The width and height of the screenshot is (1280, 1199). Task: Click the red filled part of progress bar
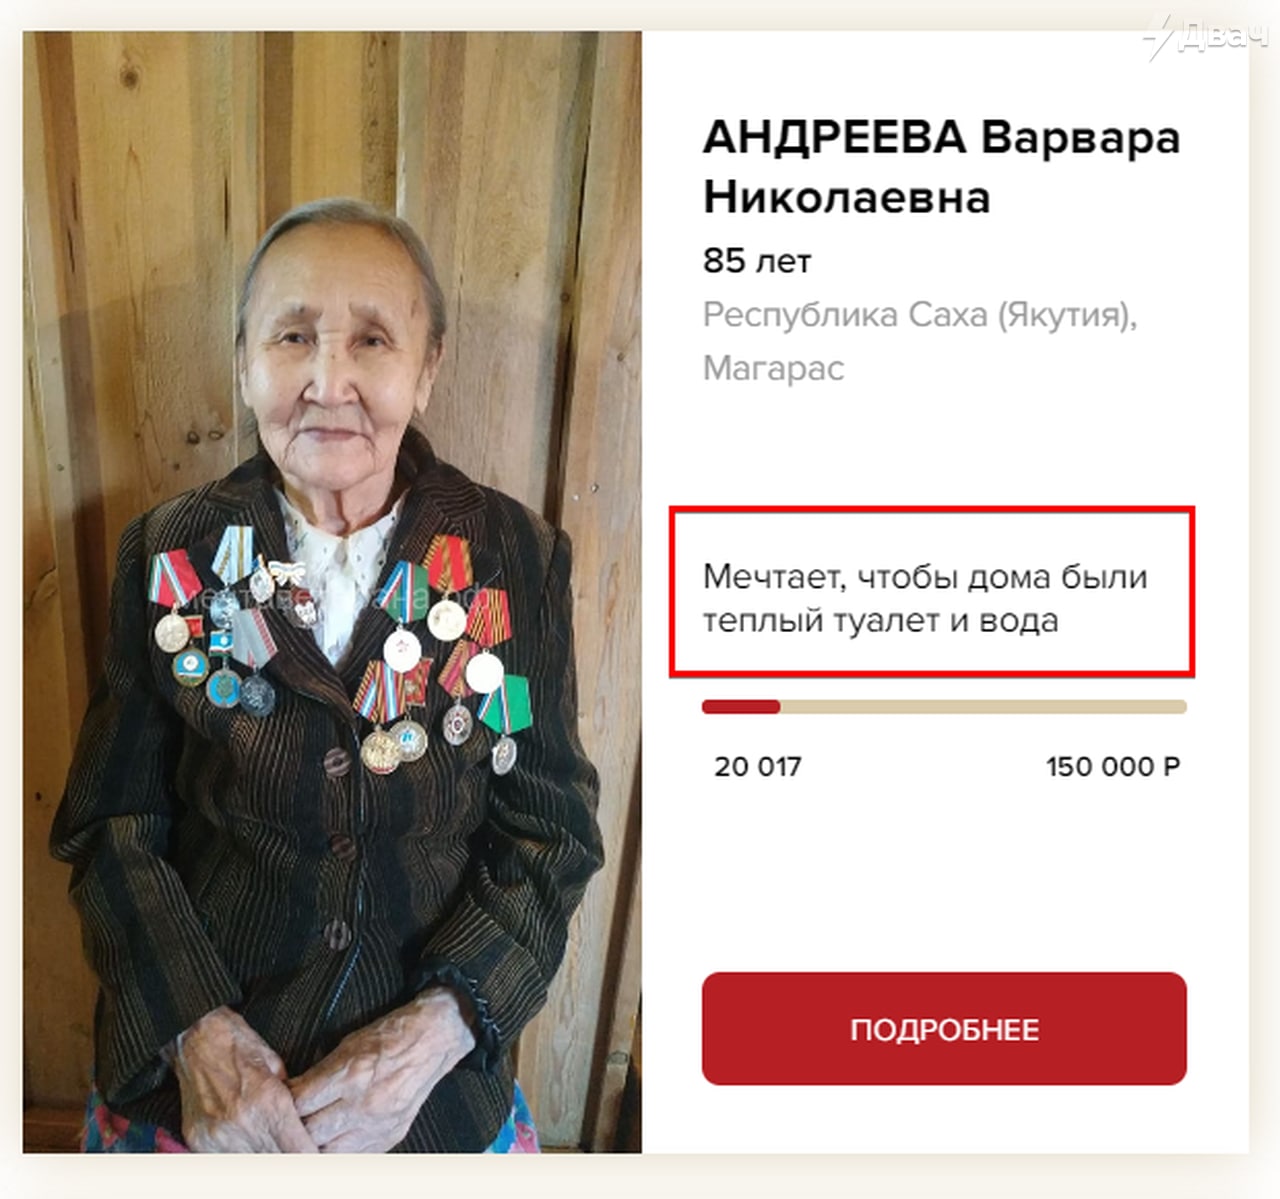tap(741, 707)
